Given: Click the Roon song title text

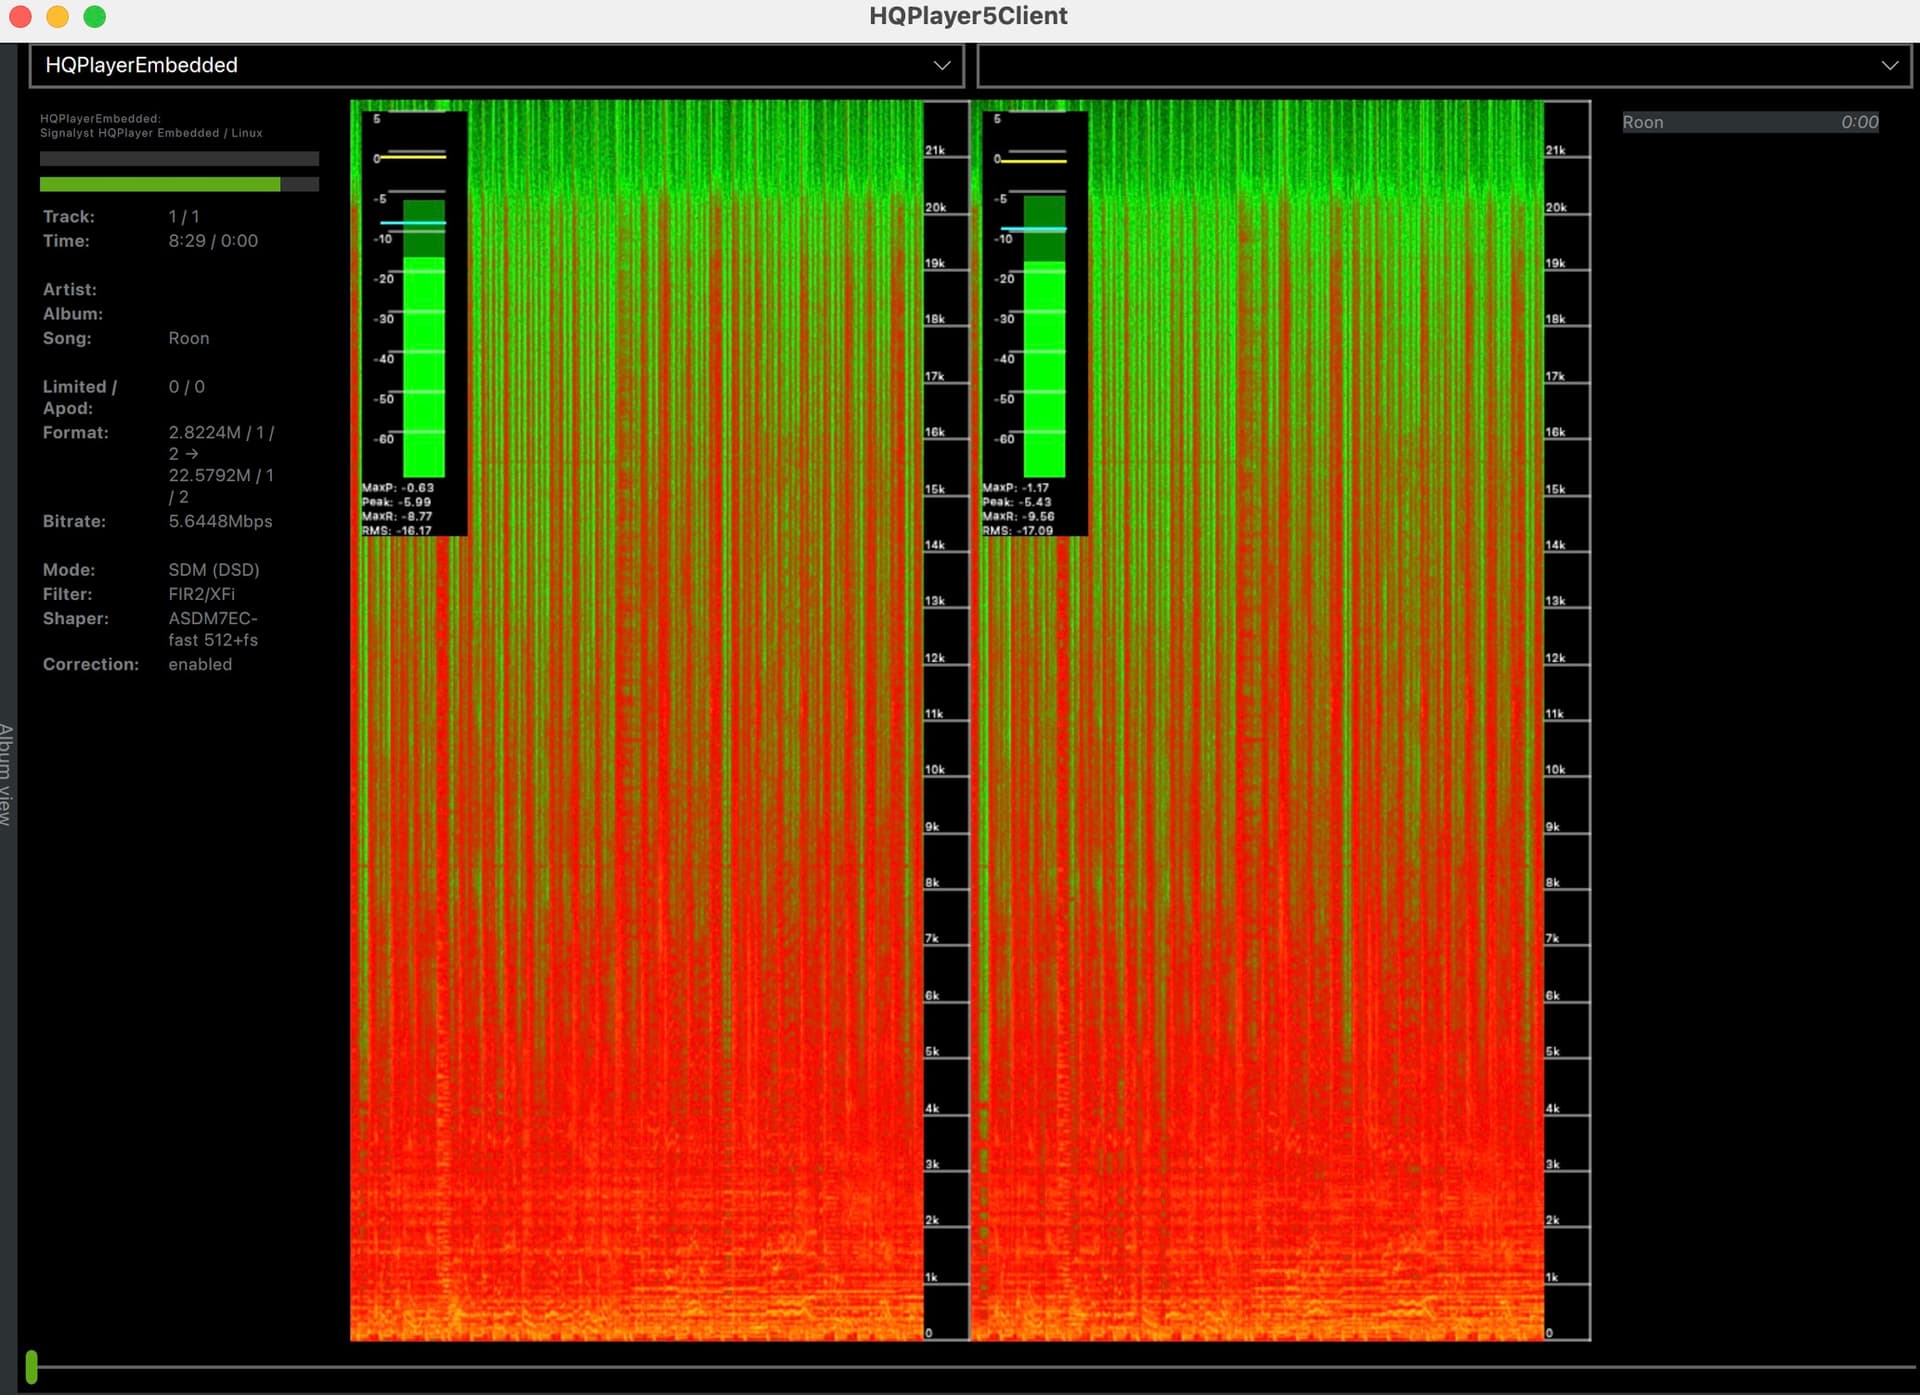Looking at the screenshot, I should point(189,339).
